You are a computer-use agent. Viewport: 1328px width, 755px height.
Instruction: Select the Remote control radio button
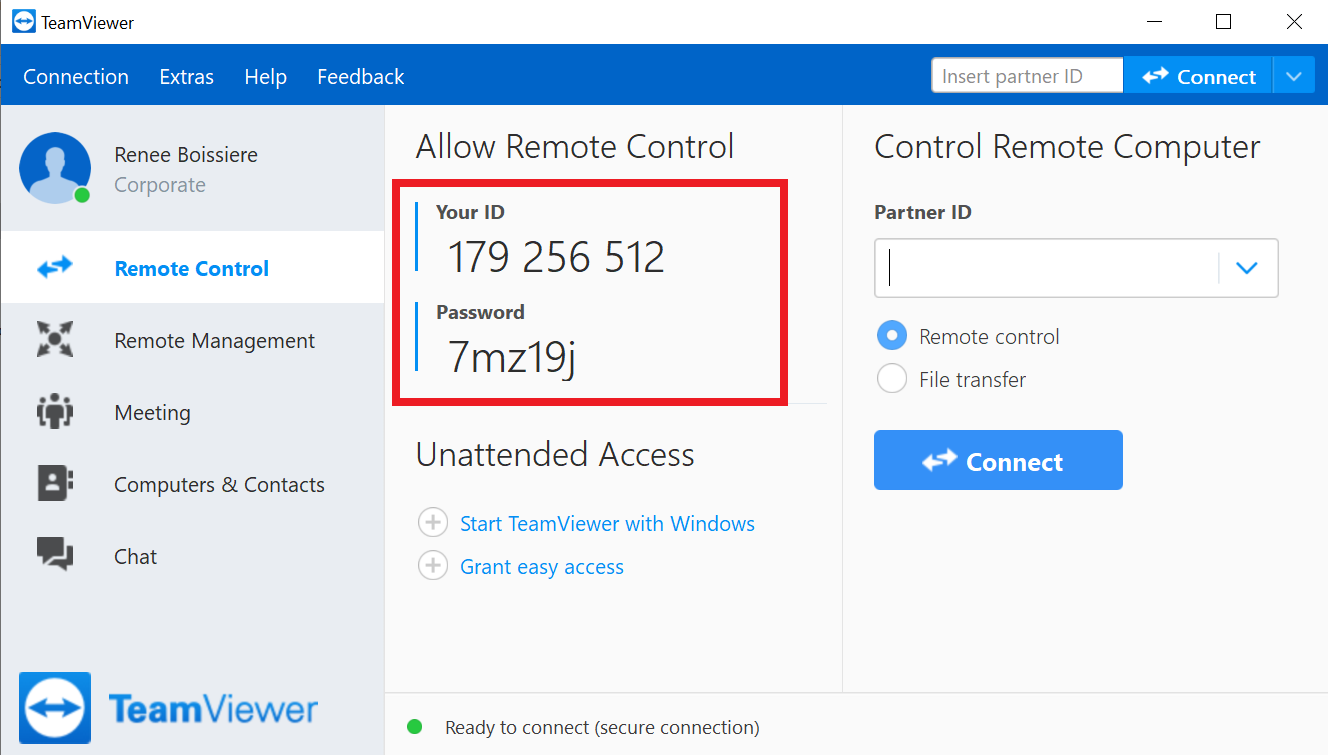tap(891, 336)
